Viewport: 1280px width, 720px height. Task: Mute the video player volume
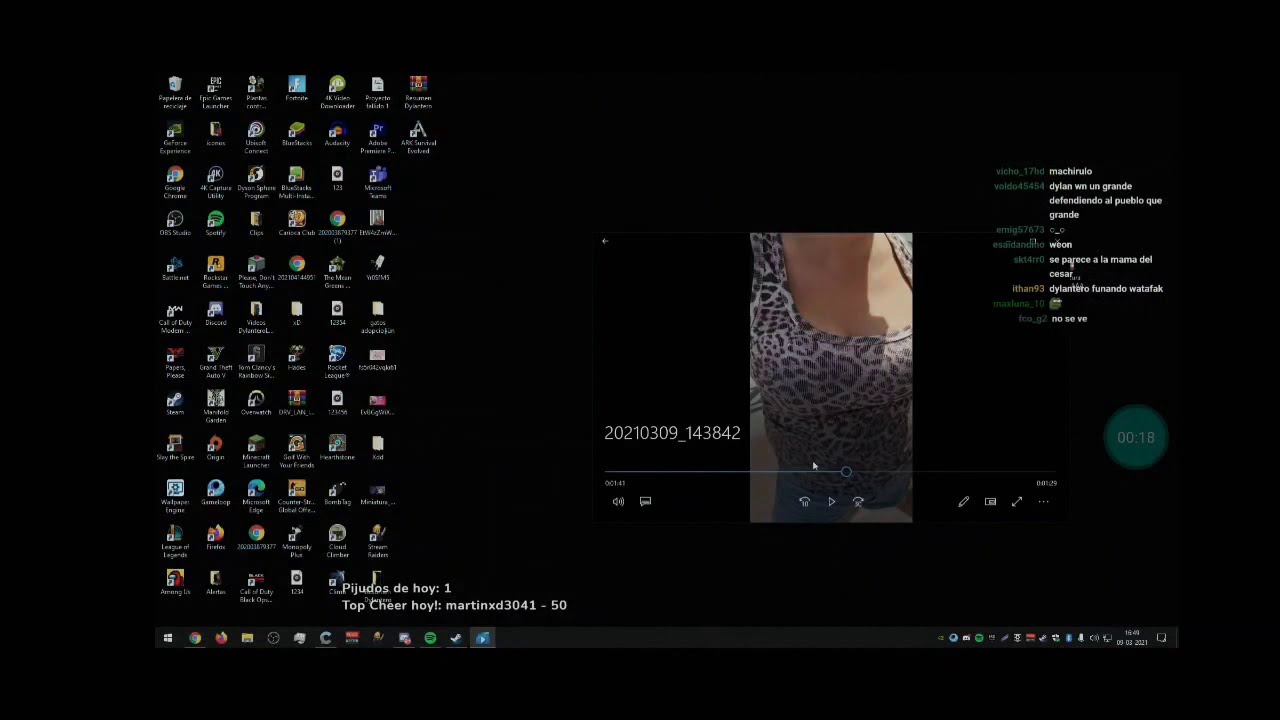click(618, 501)
